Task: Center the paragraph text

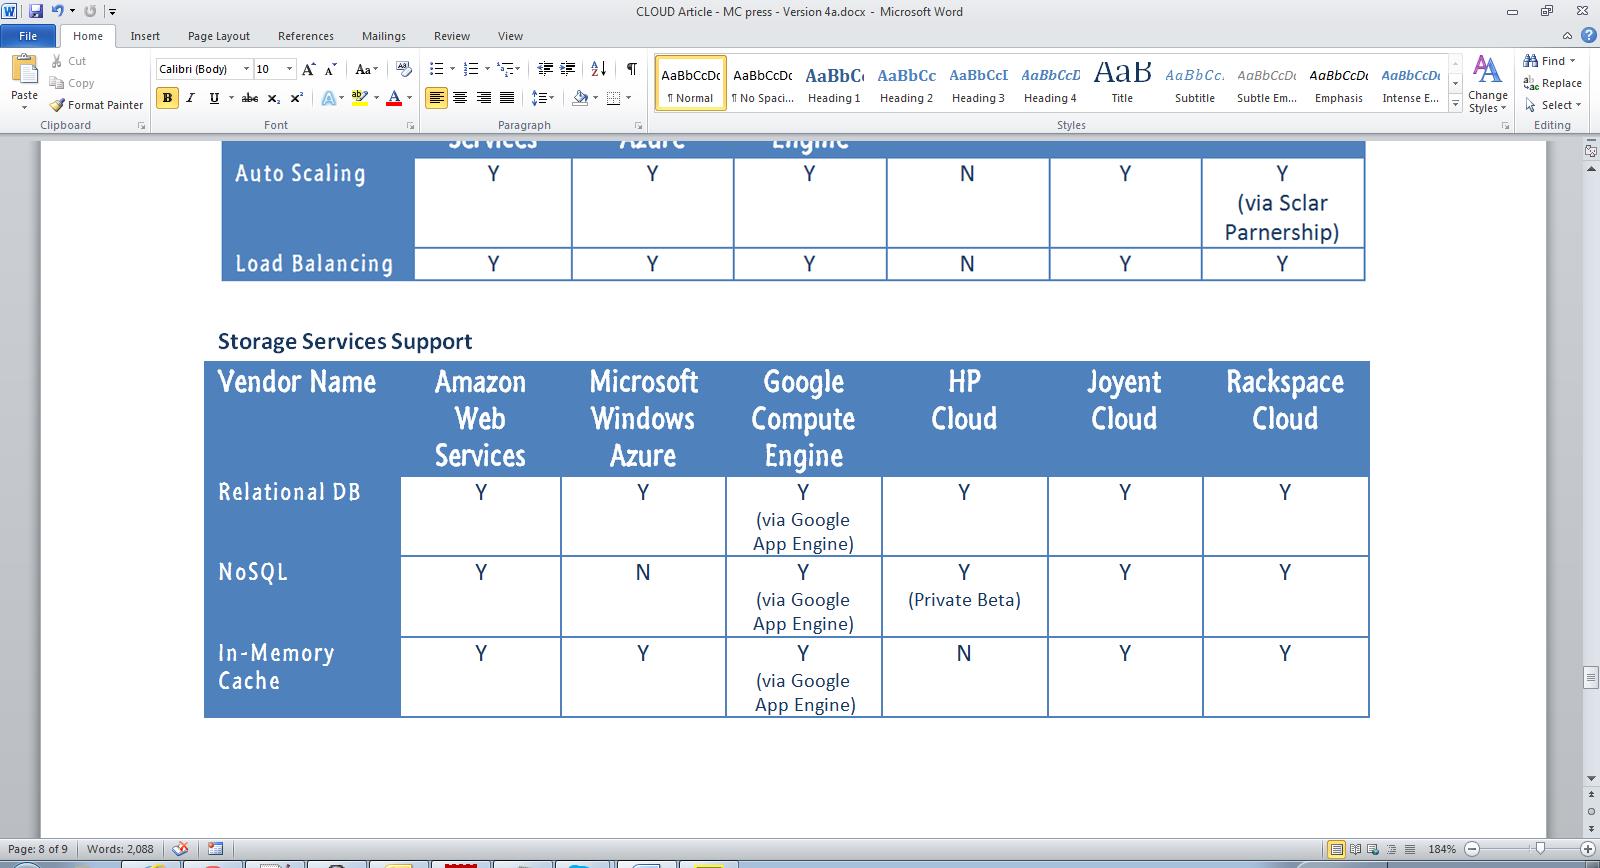Action: tap(460, 98)
